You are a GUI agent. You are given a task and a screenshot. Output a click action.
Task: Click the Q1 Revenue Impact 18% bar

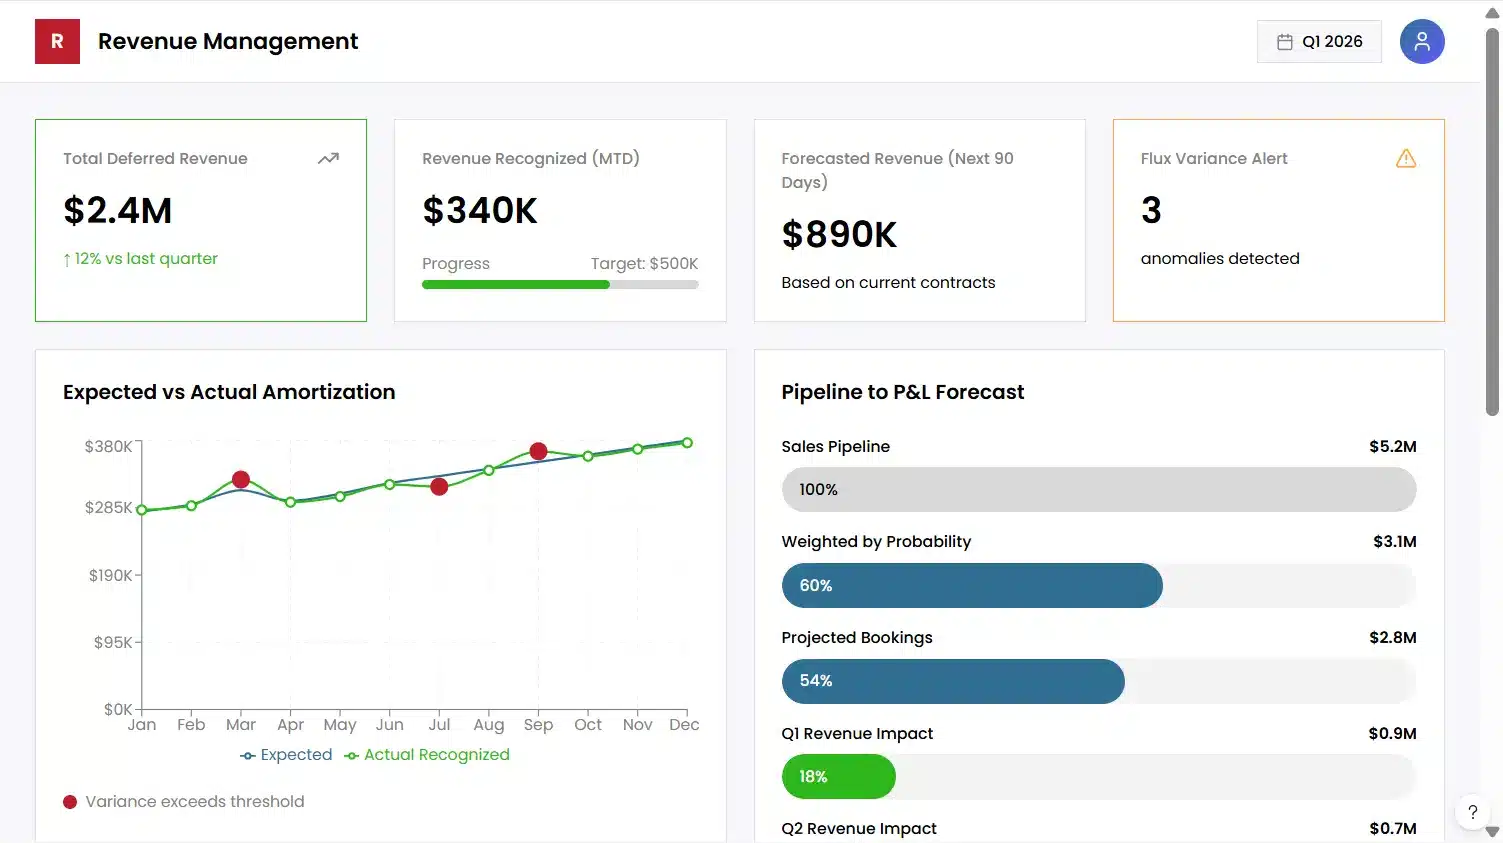(x=838, y=777)
